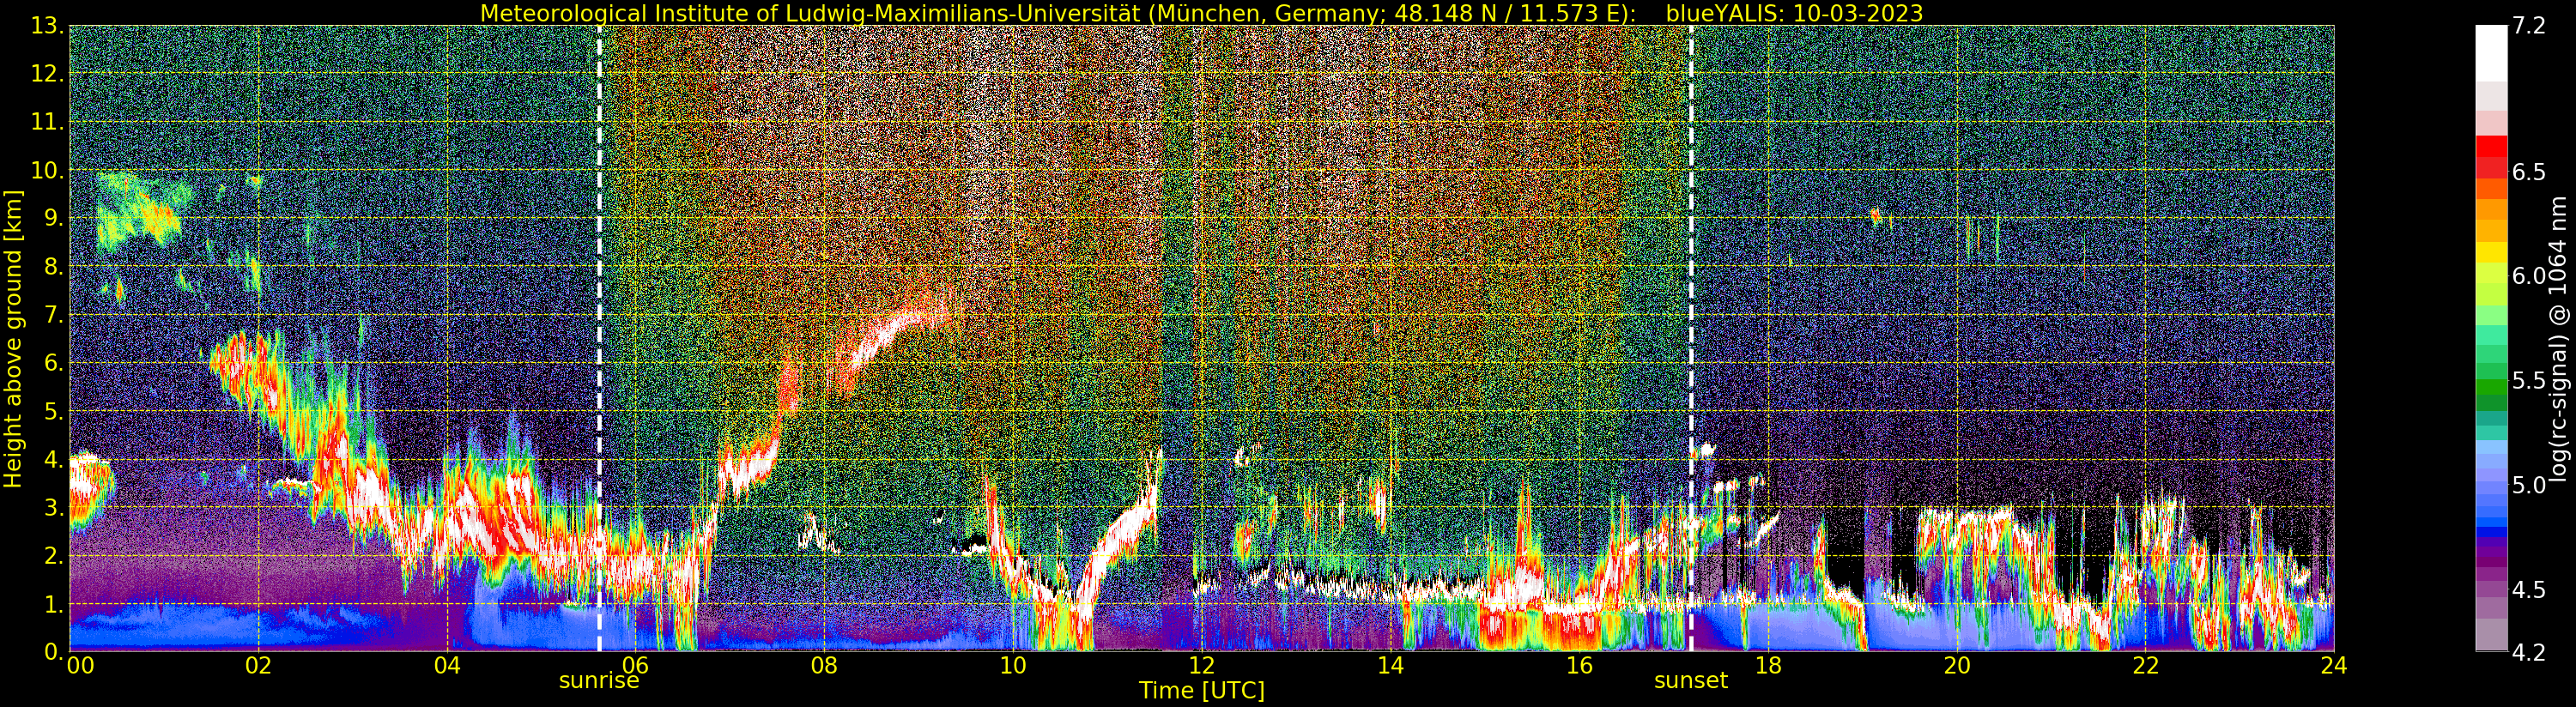Click the white dashed sunset marker line

point(1691,338)
